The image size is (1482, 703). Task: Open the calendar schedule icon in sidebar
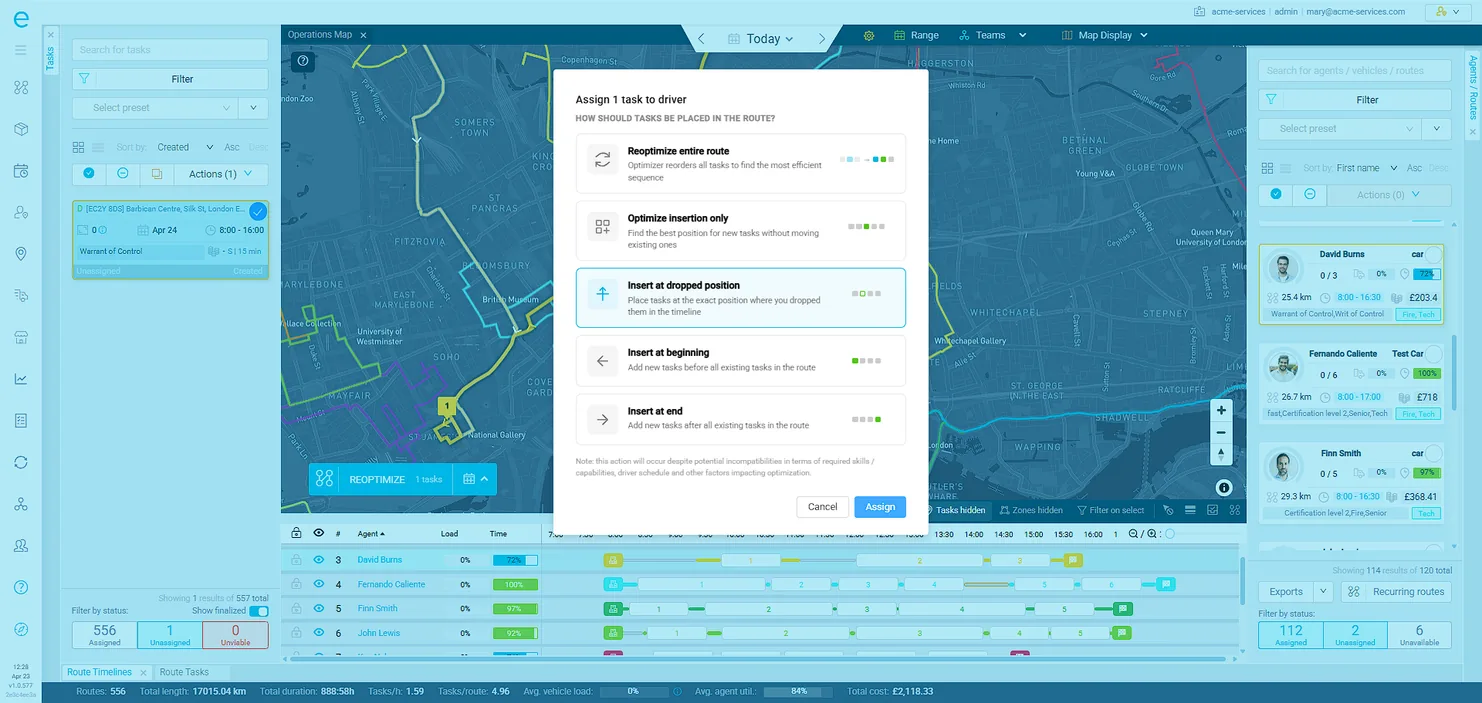[x=20, y=171]
